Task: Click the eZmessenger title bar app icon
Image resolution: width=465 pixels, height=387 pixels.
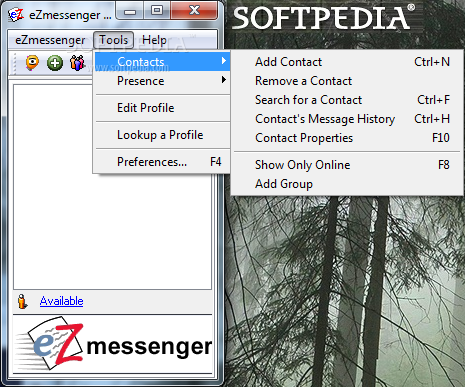Action: coord(16,15)
